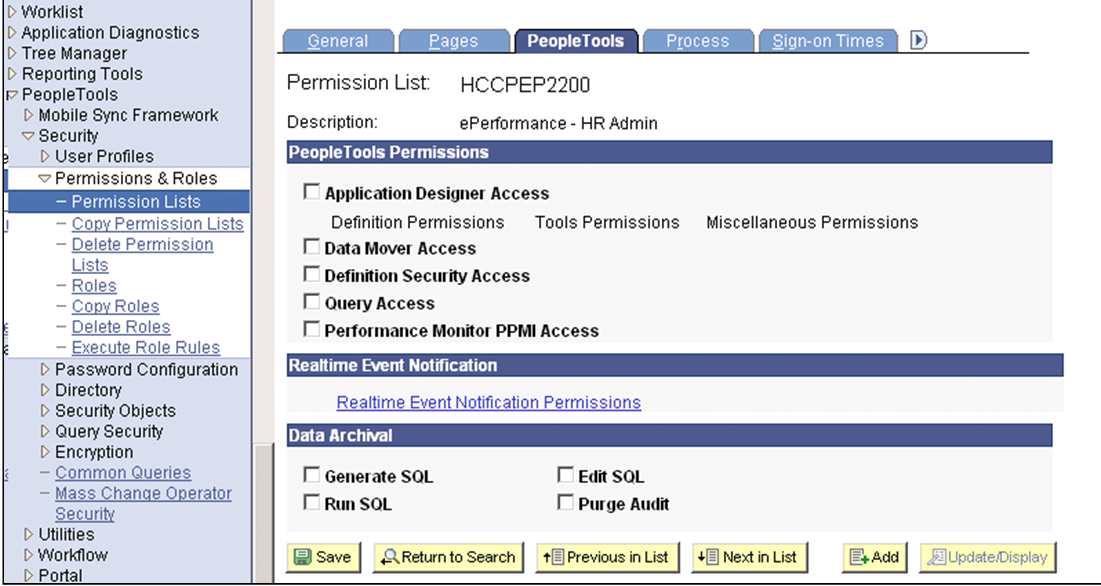Click the Add plus icon

[859, 557]
